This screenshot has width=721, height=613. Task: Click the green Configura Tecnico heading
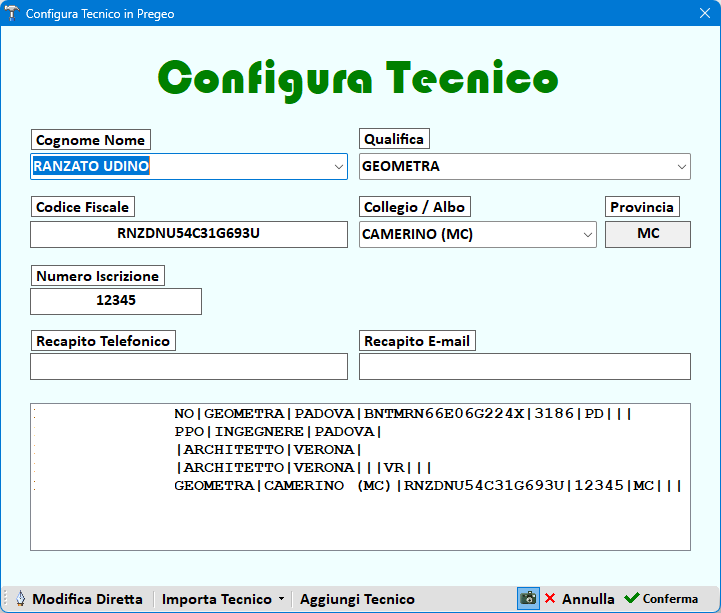coord(358,80)
